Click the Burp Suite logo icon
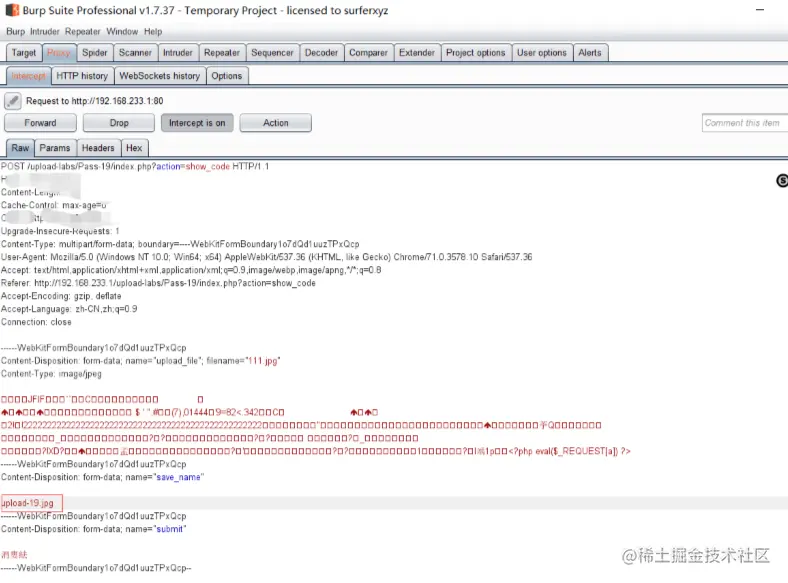 [x=12, y=10]
